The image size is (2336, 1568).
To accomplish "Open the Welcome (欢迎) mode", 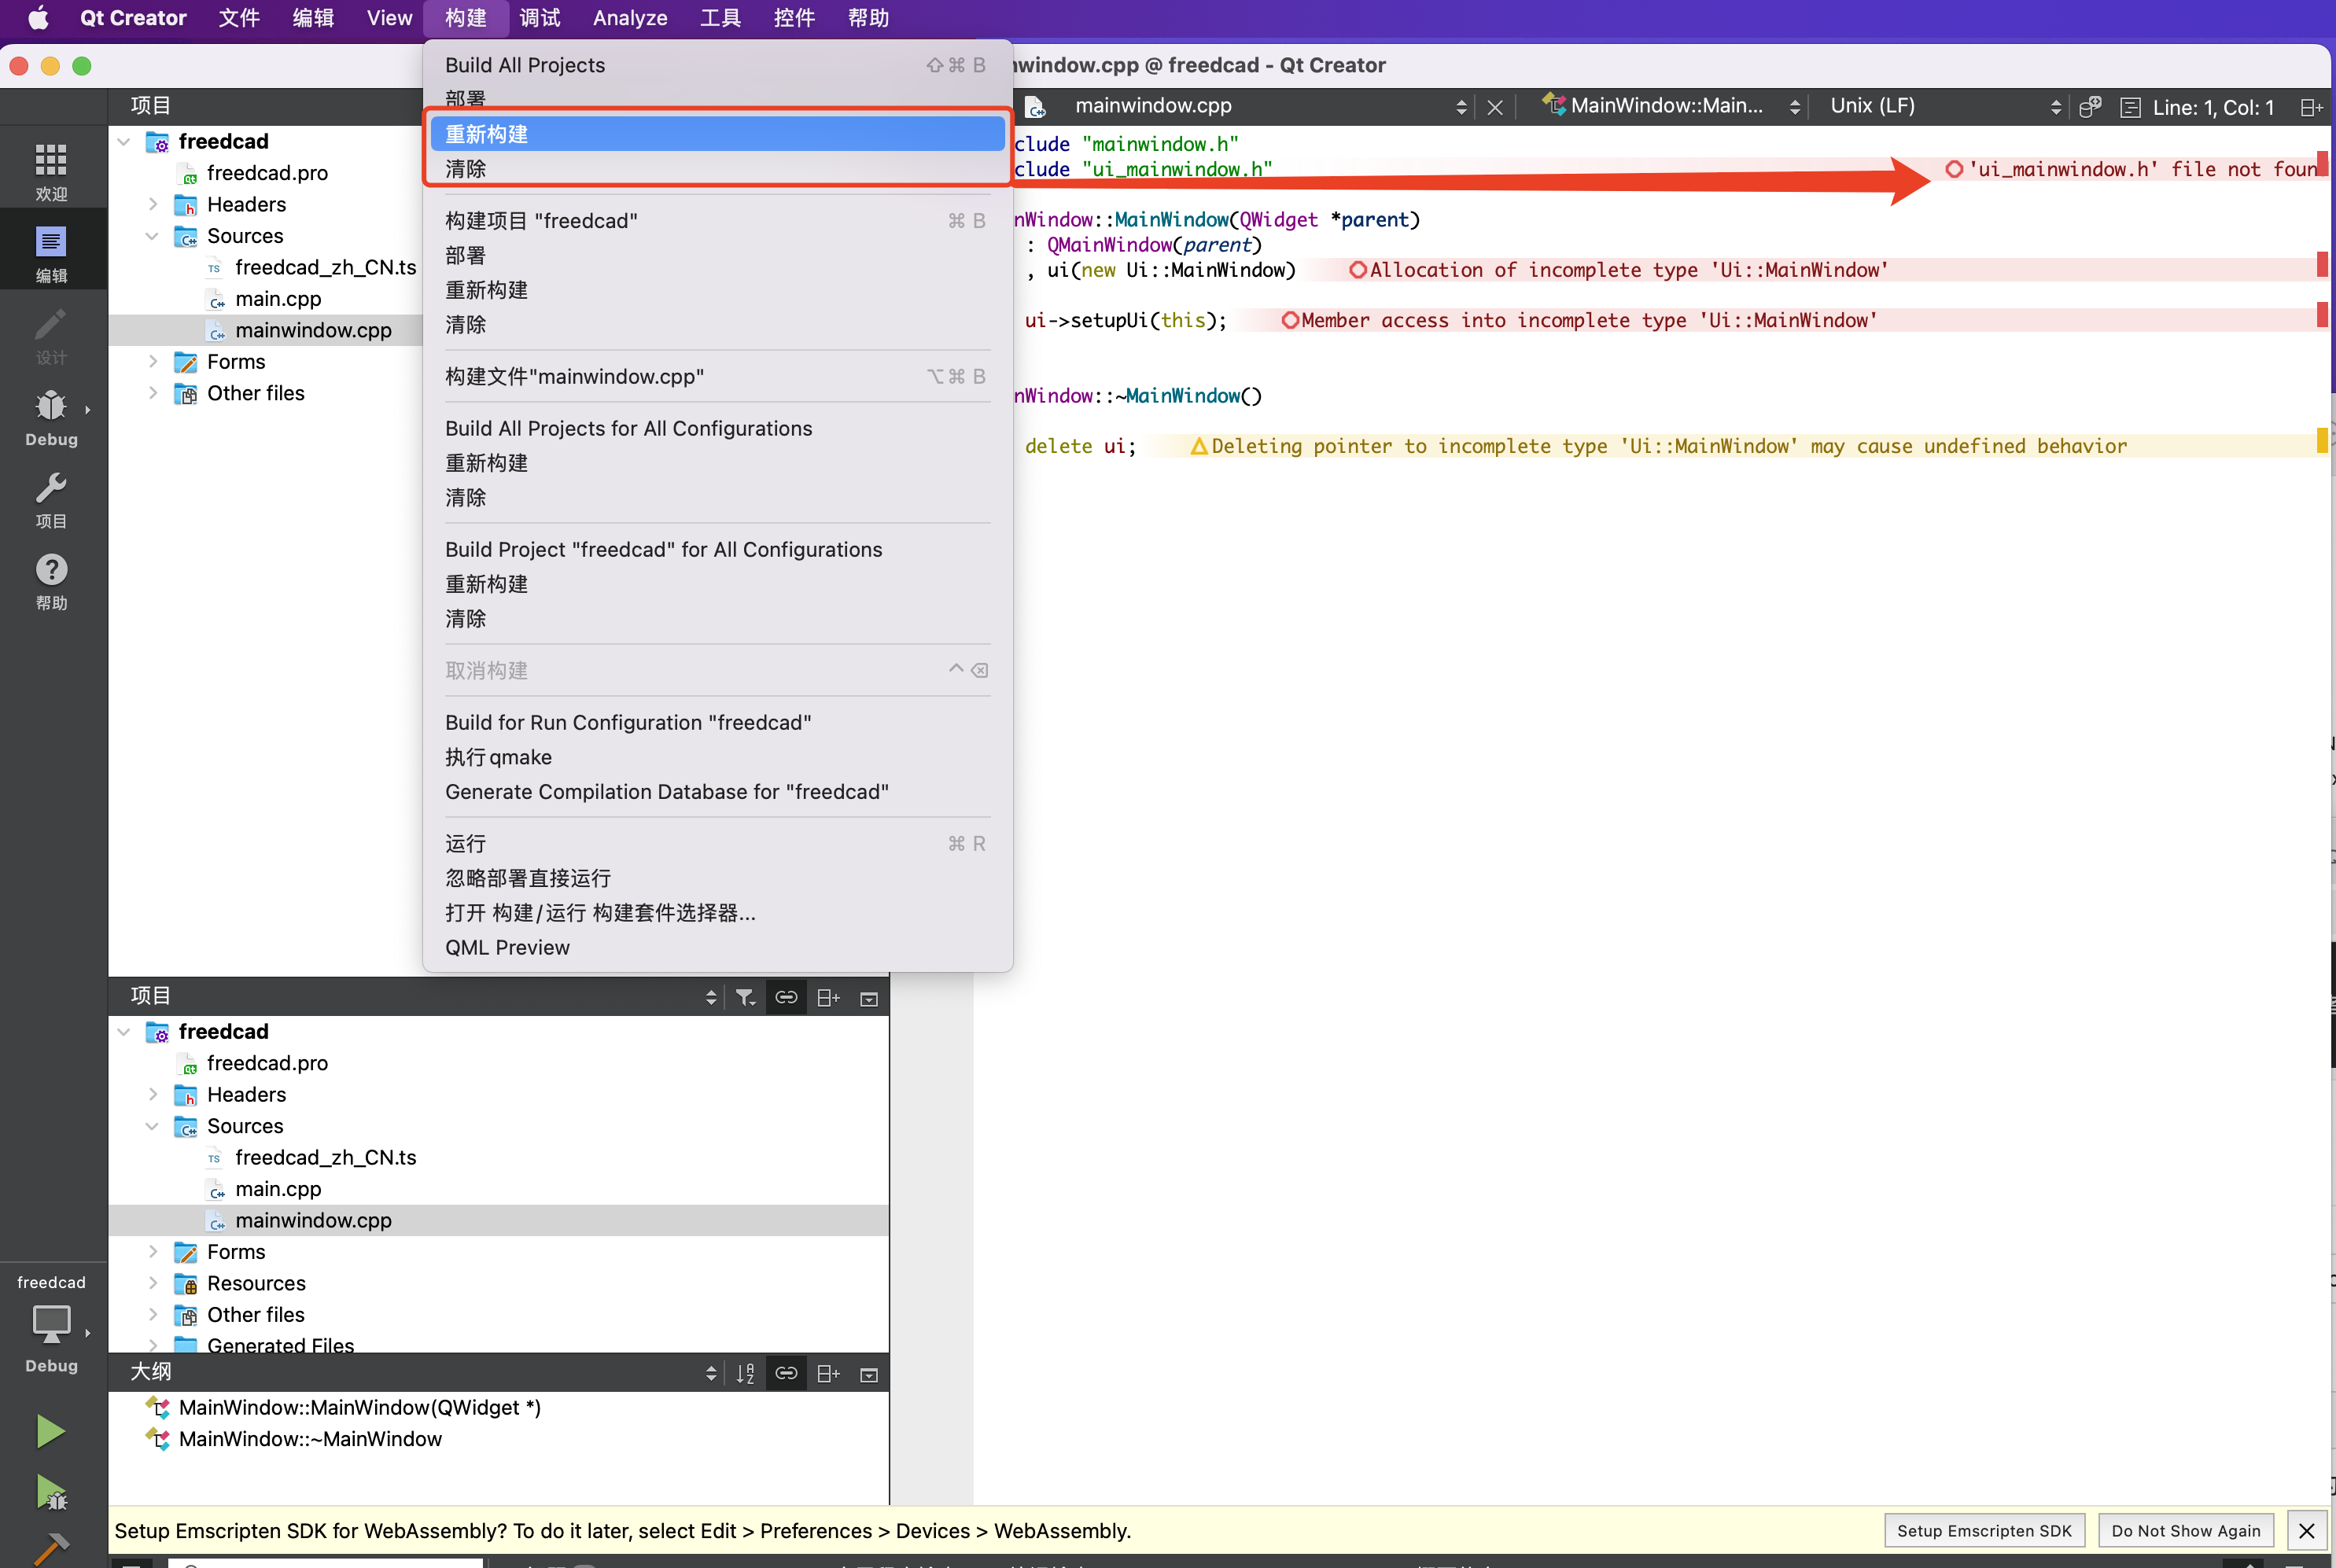I will tap(51, 171).
